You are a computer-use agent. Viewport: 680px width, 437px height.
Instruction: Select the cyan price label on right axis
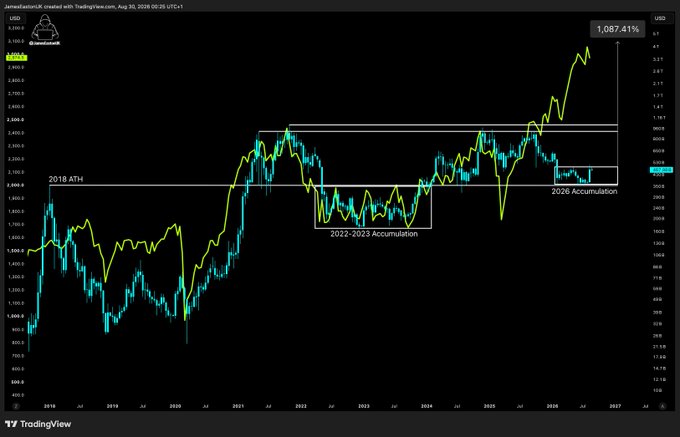pyautogui.click(x=662, y=170)
